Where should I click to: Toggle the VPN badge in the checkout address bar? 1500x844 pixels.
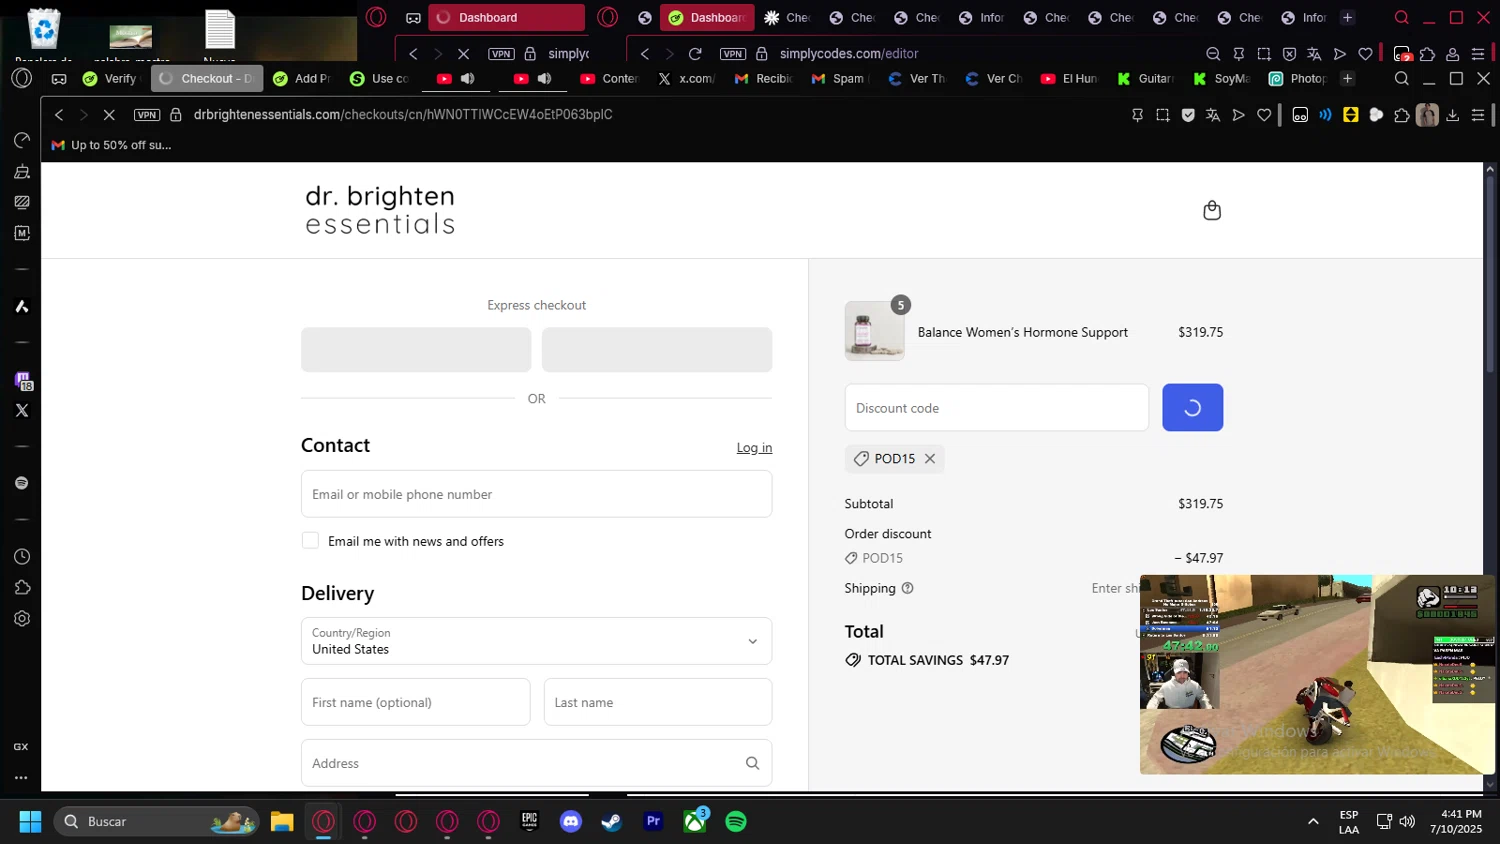tap(147, 115)
